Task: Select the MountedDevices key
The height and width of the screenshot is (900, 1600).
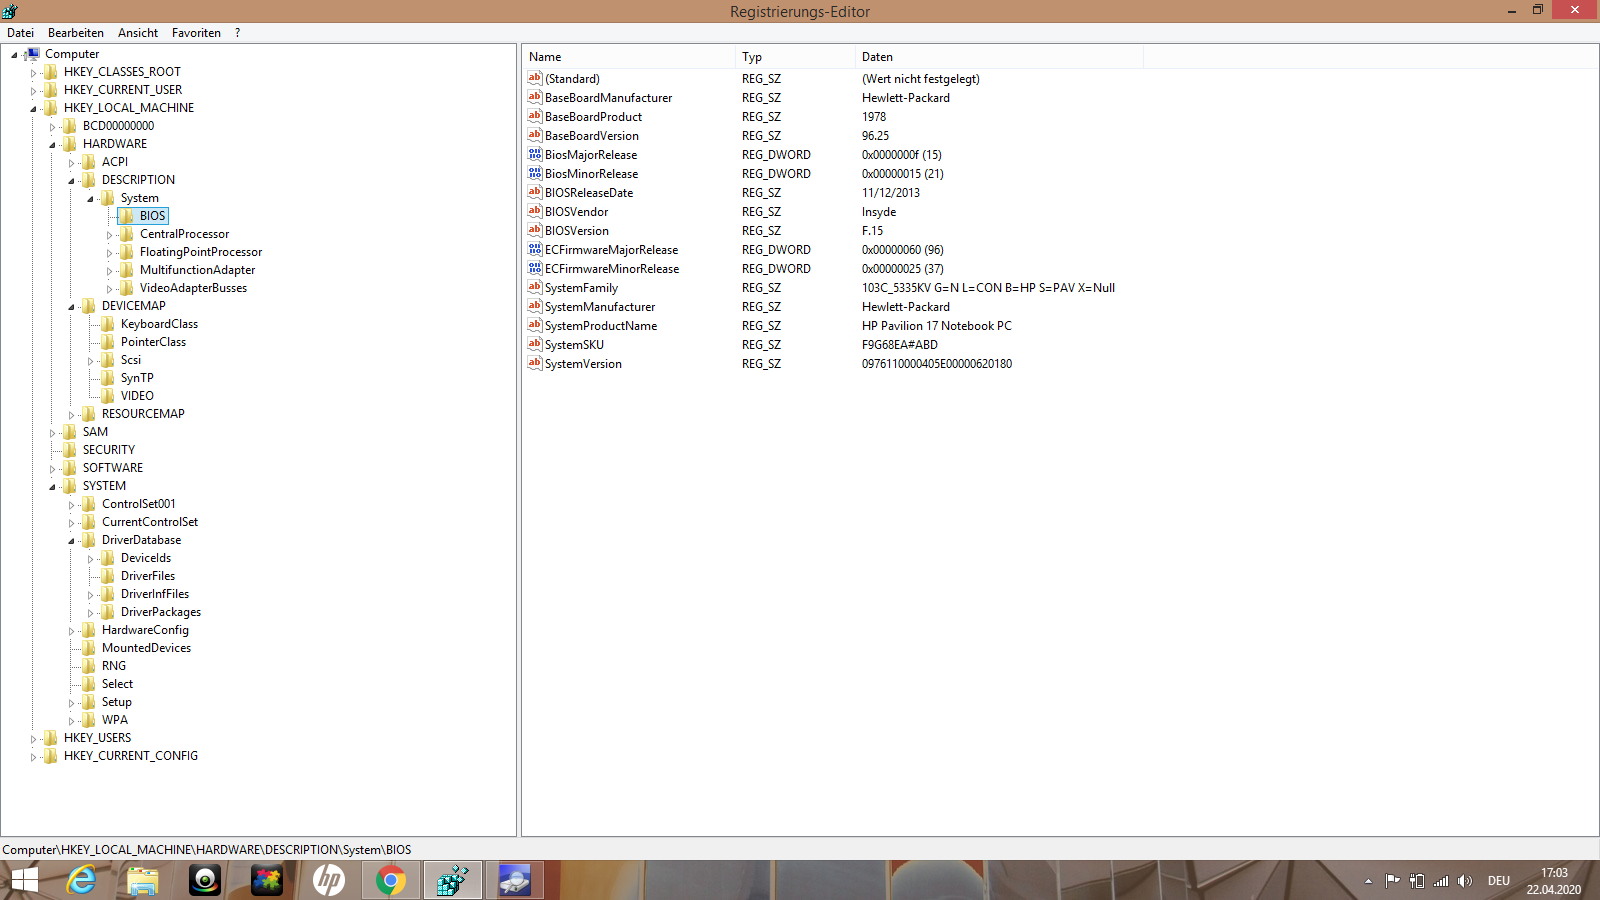Action: click(146, 648)
